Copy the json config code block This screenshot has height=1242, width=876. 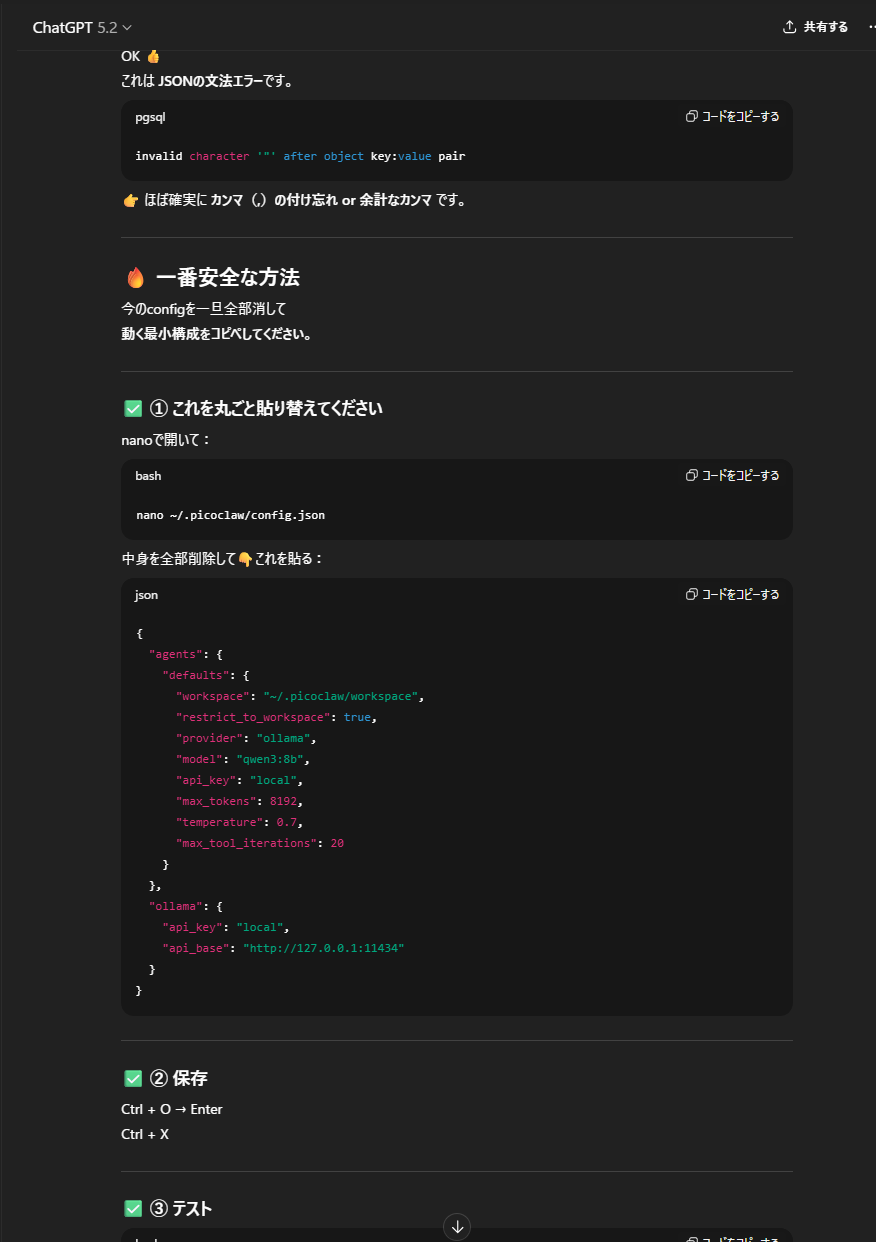(x=732, y=595)
